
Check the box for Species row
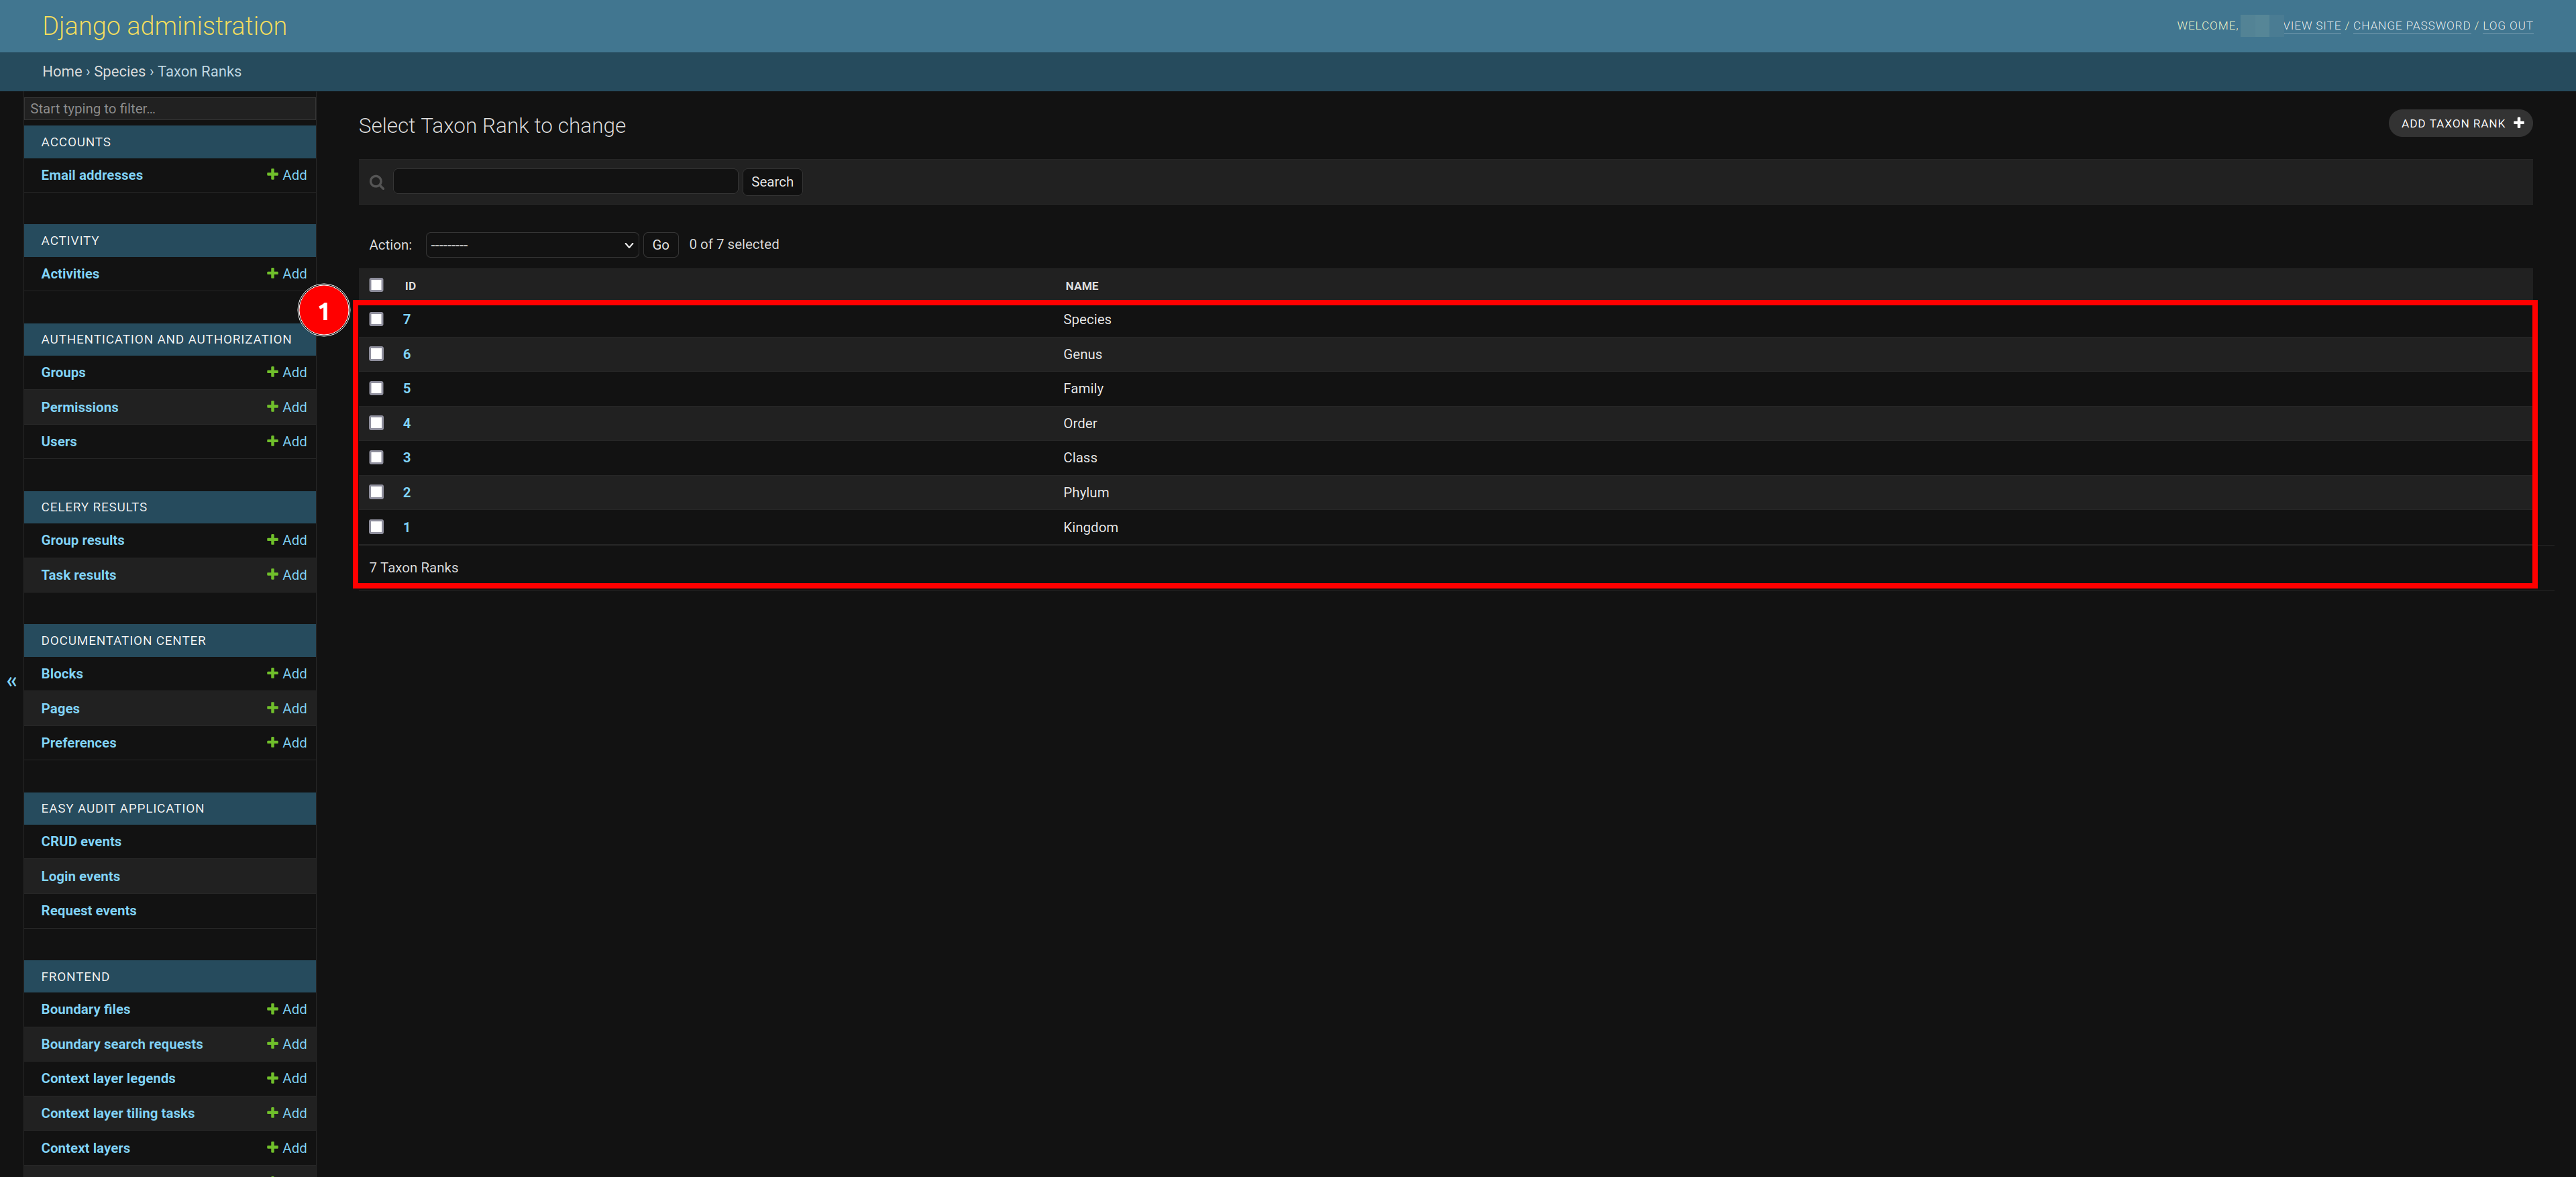tap(376, 319)
